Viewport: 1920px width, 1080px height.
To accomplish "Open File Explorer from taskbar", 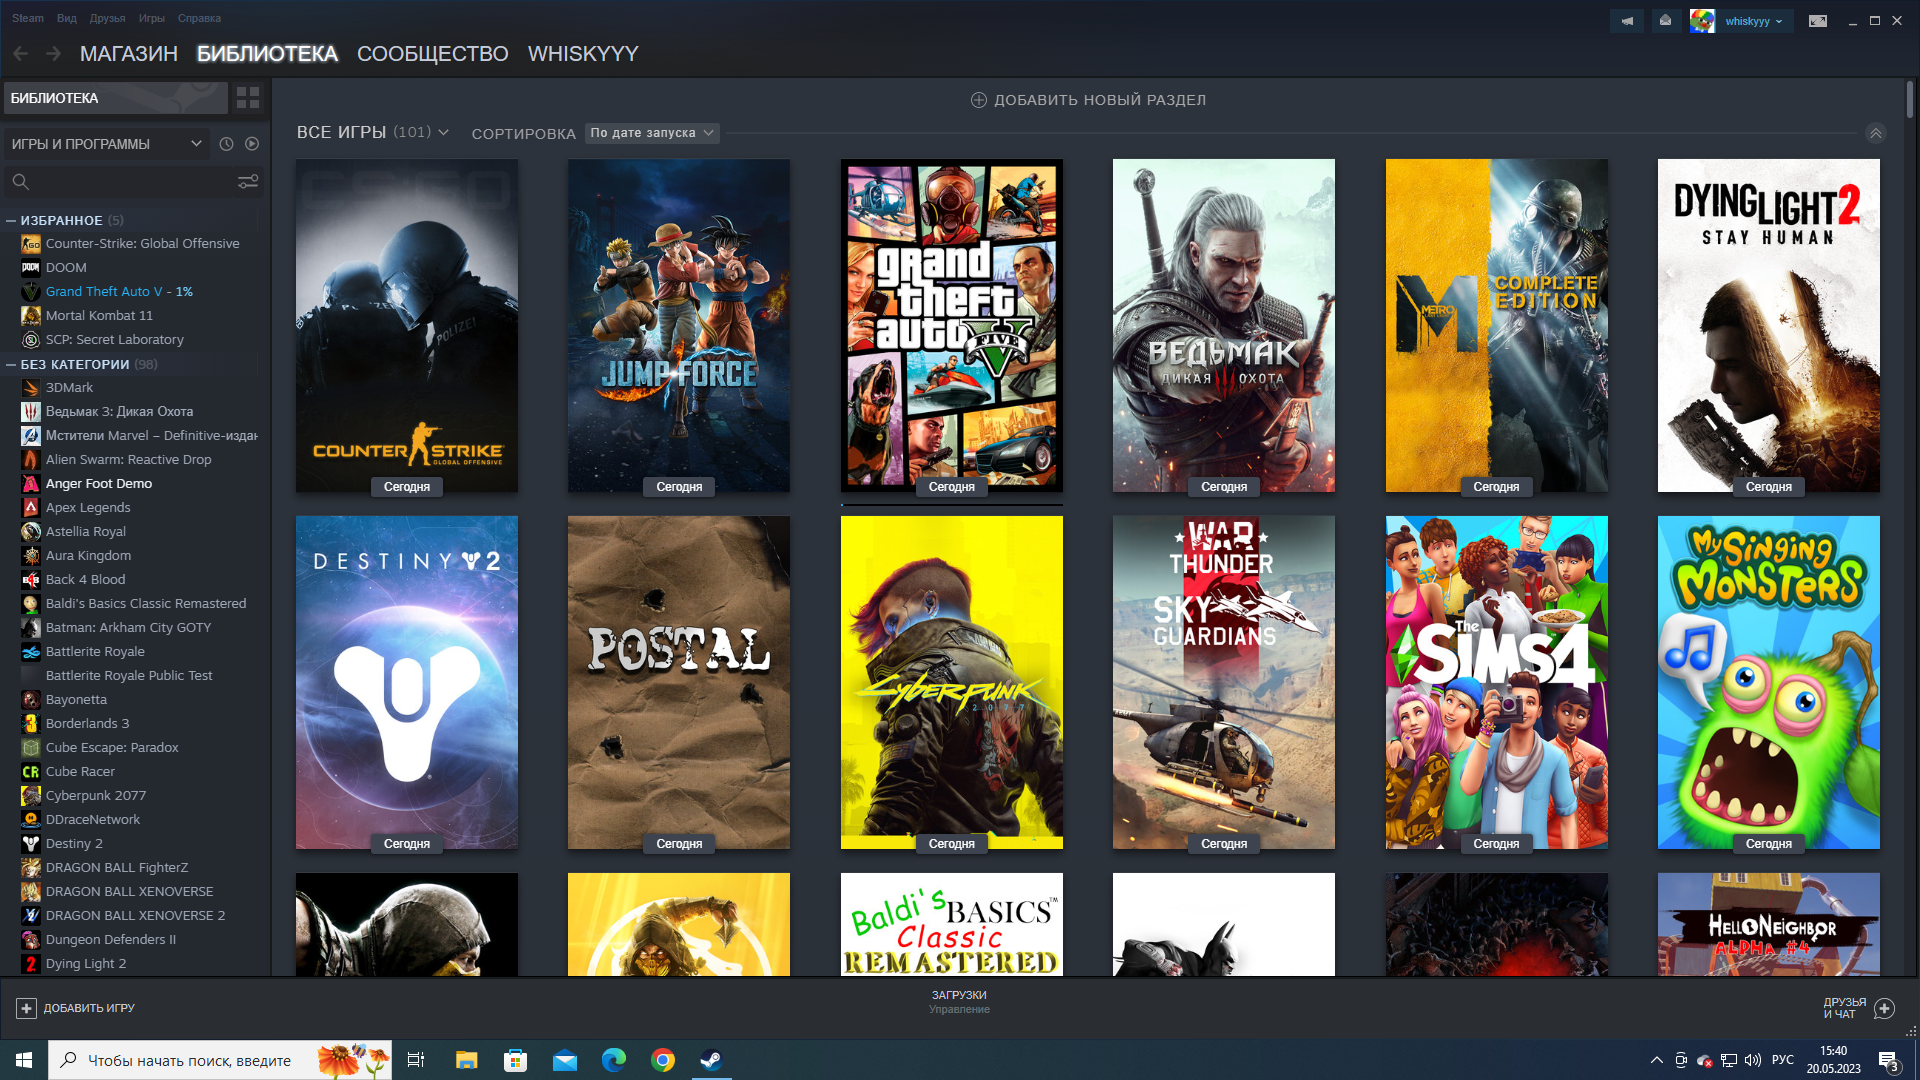I will 467,1060.
